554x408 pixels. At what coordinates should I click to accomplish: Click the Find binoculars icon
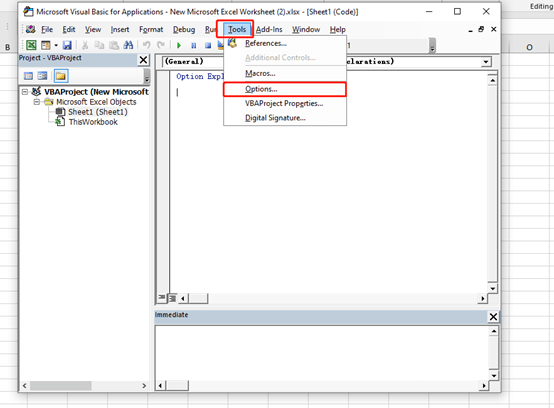tap(128, 45)
